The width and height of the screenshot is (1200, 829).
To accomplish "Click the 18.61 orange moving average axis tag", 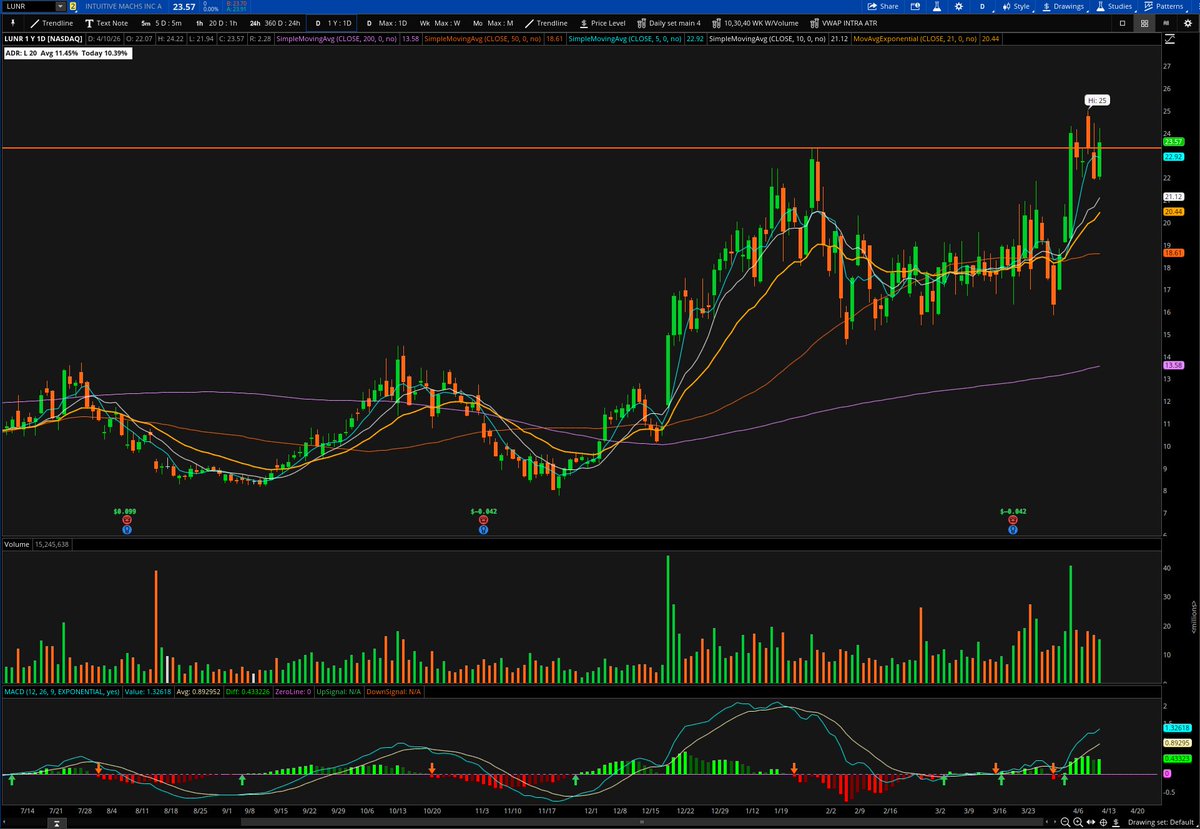I will tap(1173, 254).
